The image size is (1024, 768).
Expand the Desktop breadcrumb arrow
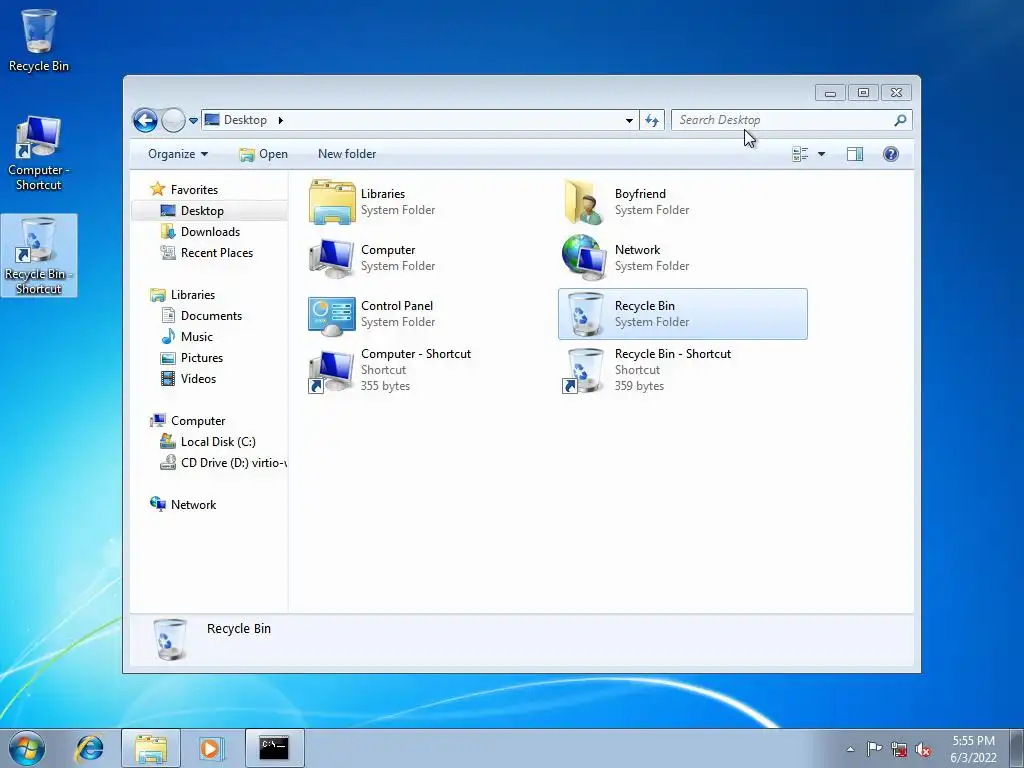(281, 120)
